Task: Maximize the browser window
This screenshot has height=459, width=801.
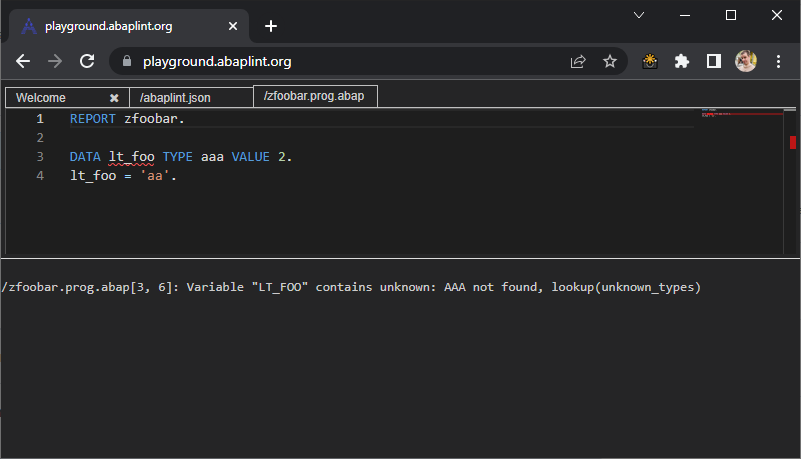Action: tap(731, 15)
